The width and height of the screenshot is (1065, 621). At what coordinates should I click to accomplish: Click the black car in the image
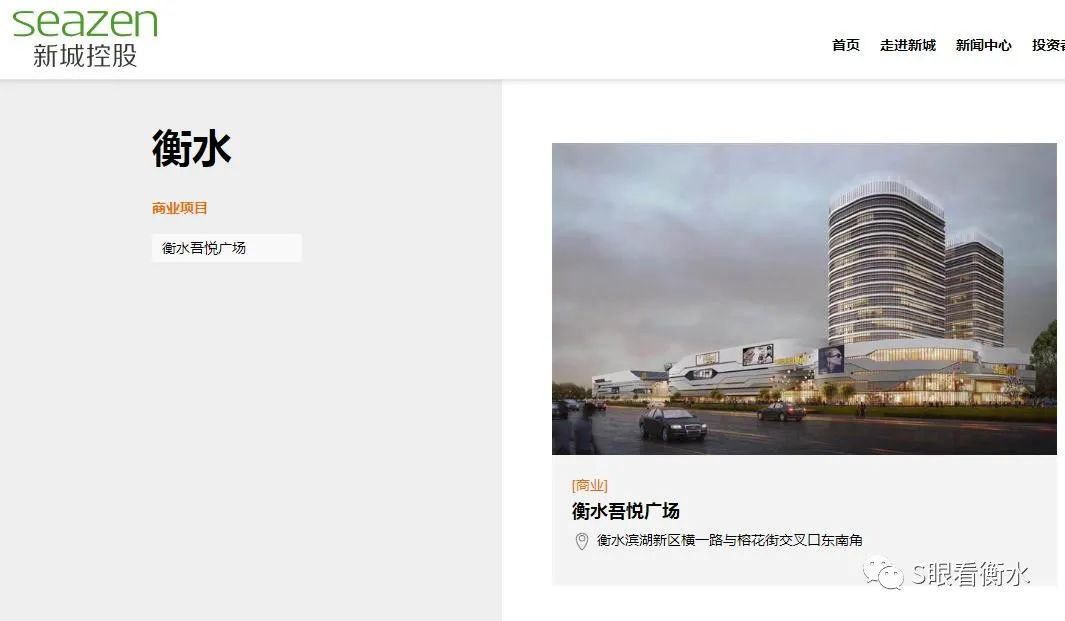point(673,423)
